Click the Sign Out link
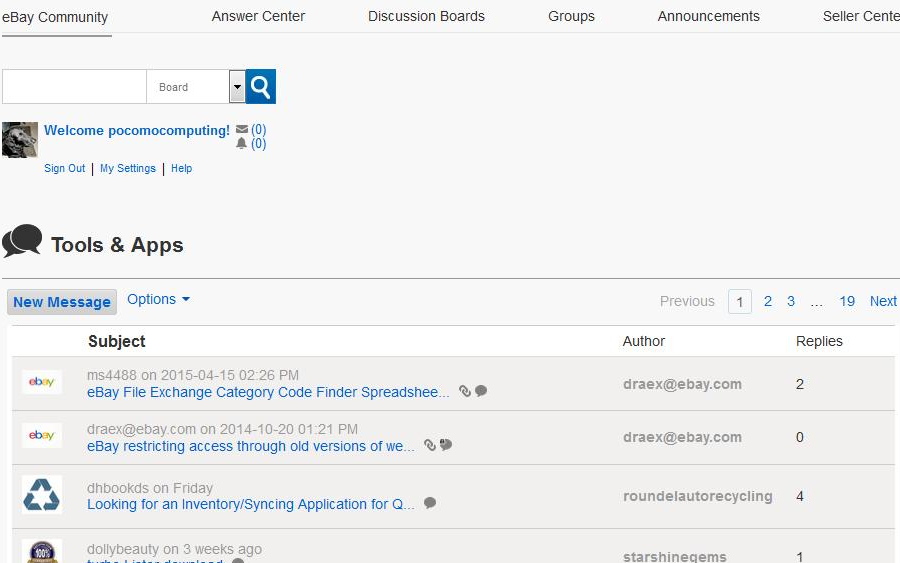900x563 pixels. click(x=64, y=169)
